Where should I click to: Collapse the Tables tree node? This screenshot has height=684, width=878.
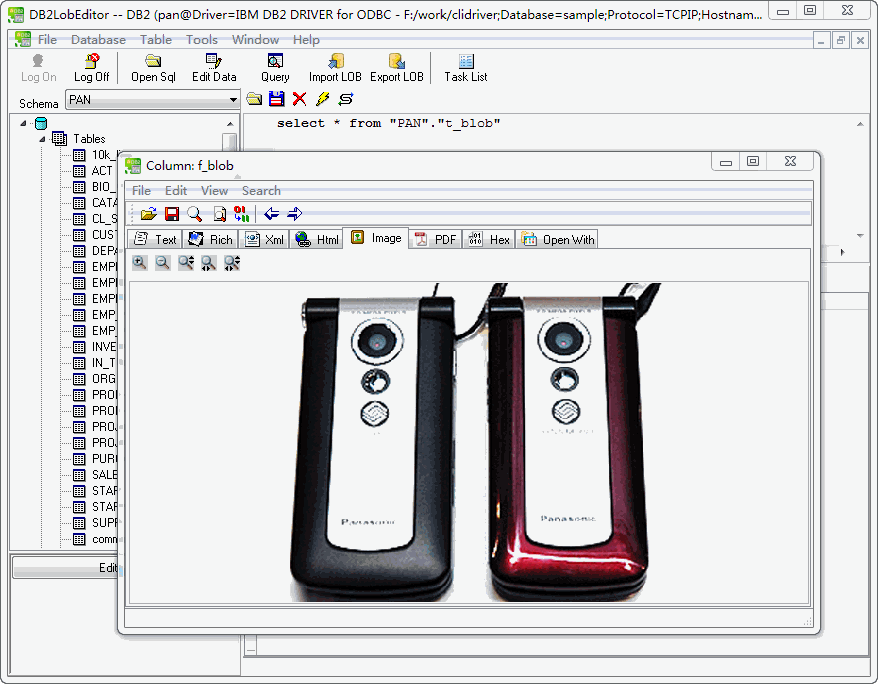(43, 139)
